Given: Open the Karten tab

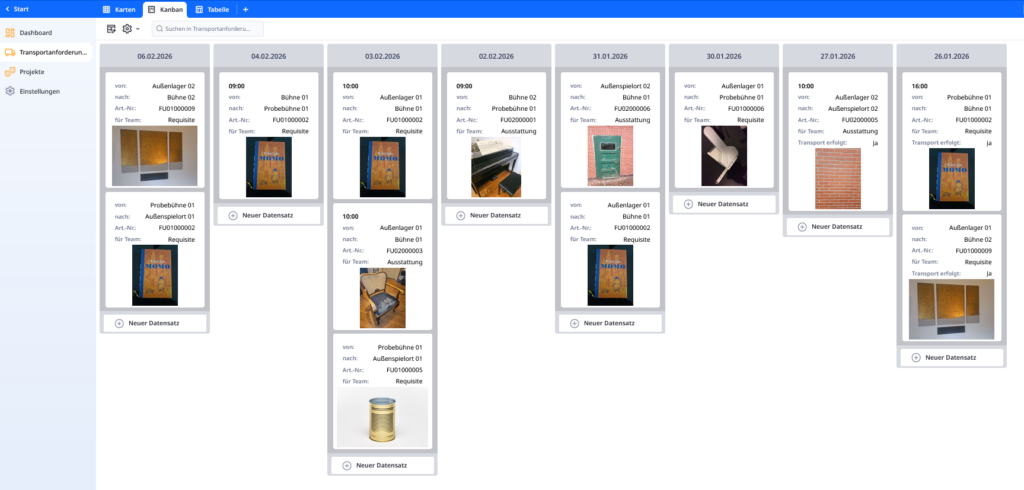Looking at the screenshot, I should tap(120, 10).
